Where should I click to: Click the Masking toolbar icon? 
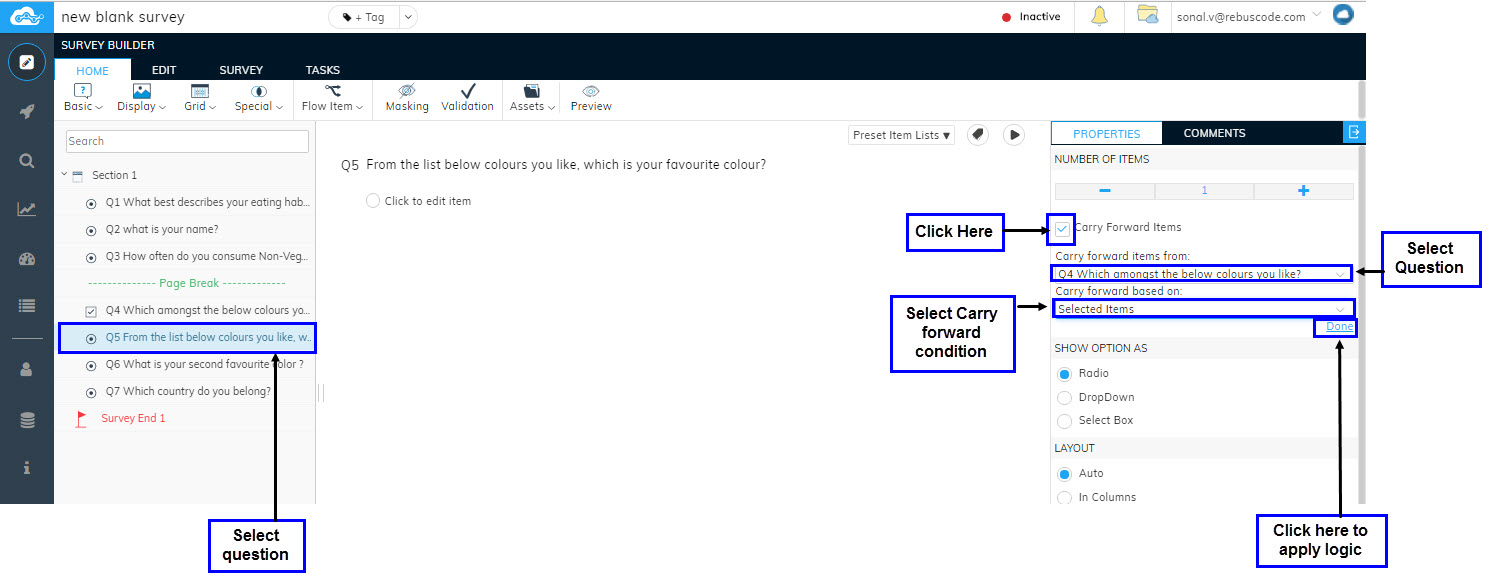pos(407,98)
